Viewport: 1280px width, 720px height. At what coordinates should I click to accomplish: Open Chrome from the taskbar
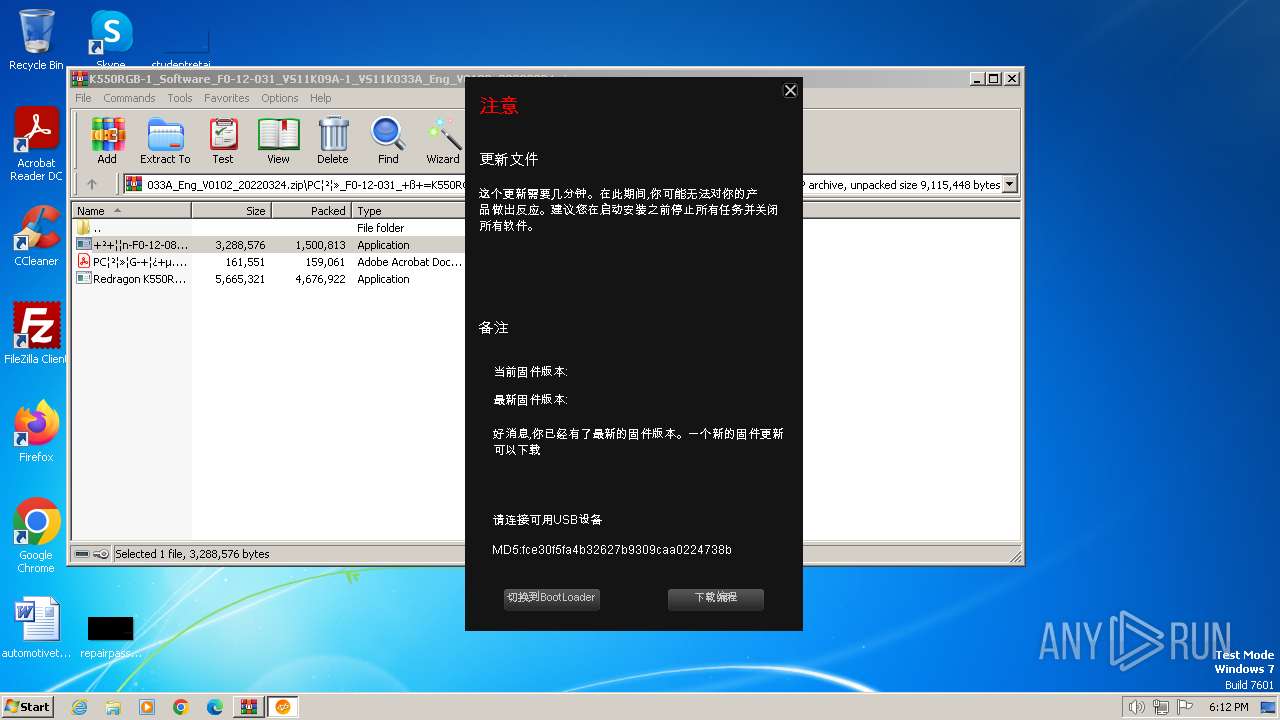point(181,707)
